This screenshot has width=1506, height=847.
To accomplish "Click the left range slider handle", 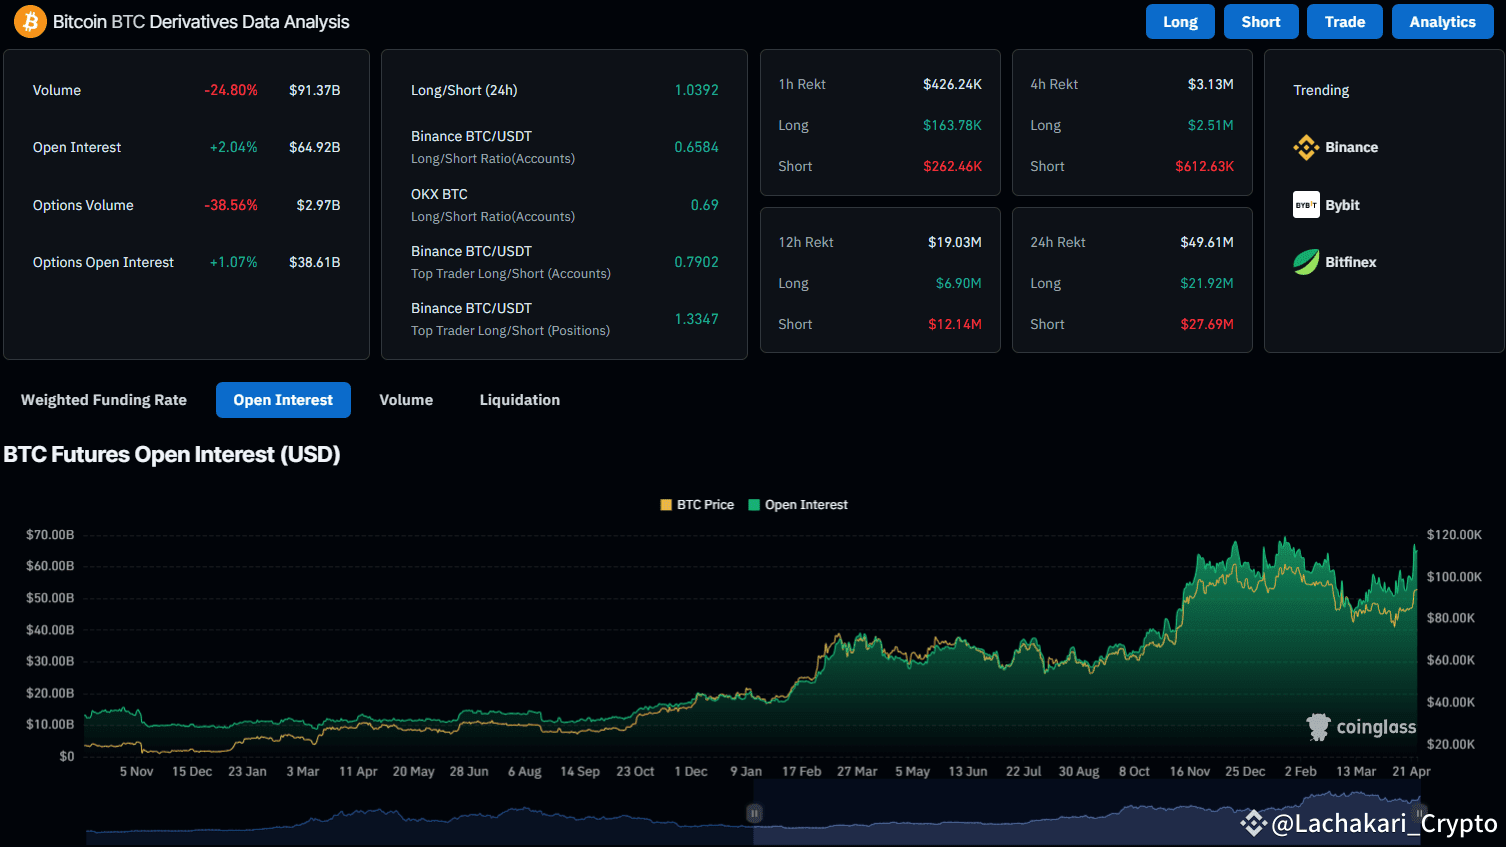I will (x=755, y=813).
